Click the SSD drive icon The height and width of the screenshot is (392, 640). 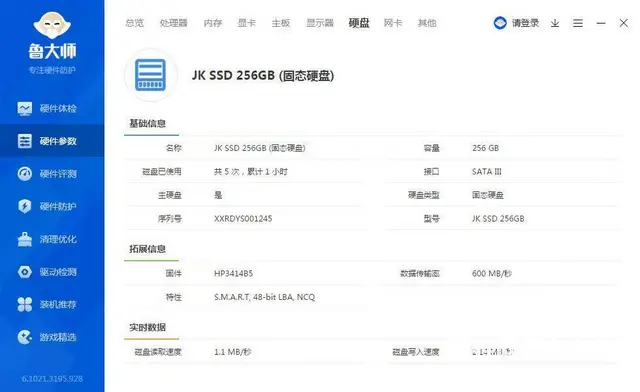click(x=151, y=75)
